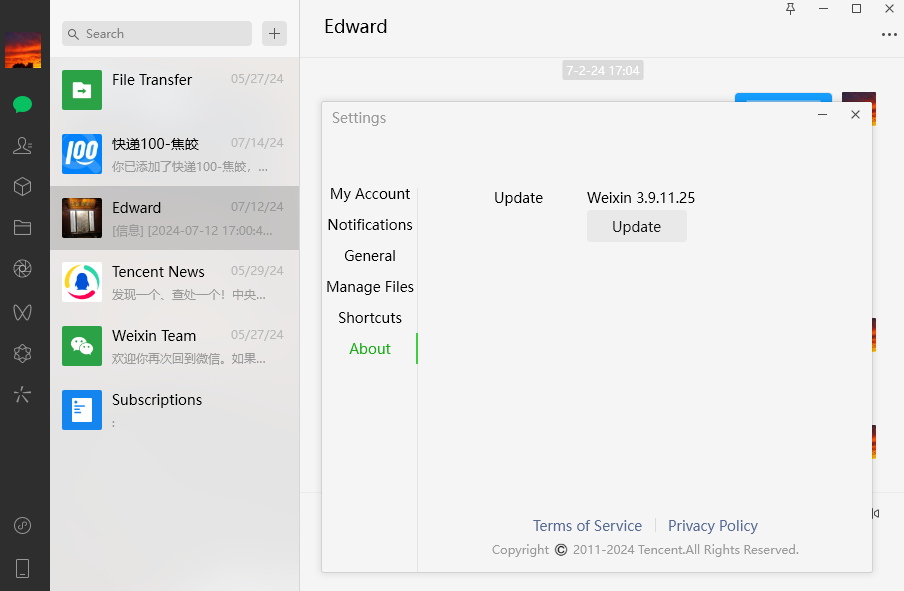Viewport: 904px width, 591px height.
Task: Open the Favorites cube icon
Action: coord(22,187)
